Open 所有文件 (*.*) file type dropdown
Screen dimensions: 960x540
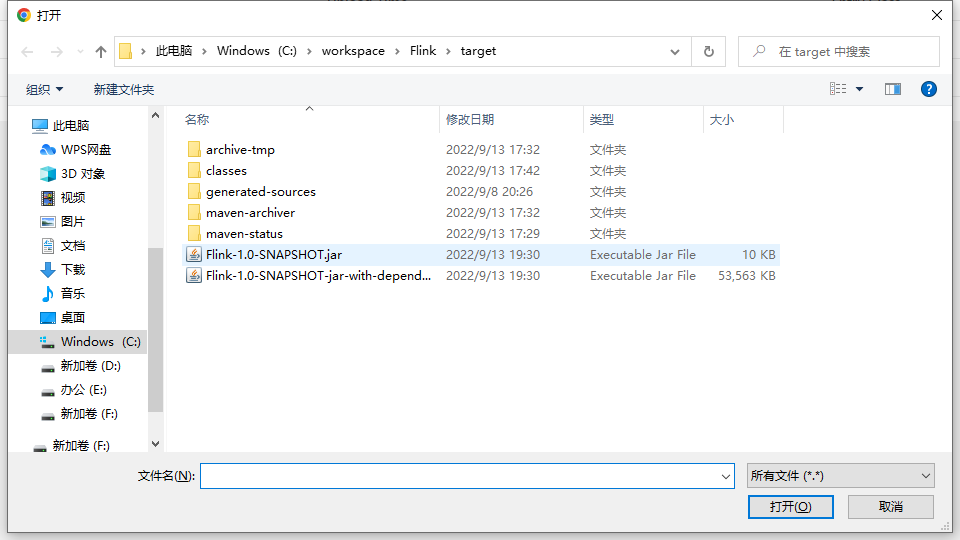tap(841, 476)
